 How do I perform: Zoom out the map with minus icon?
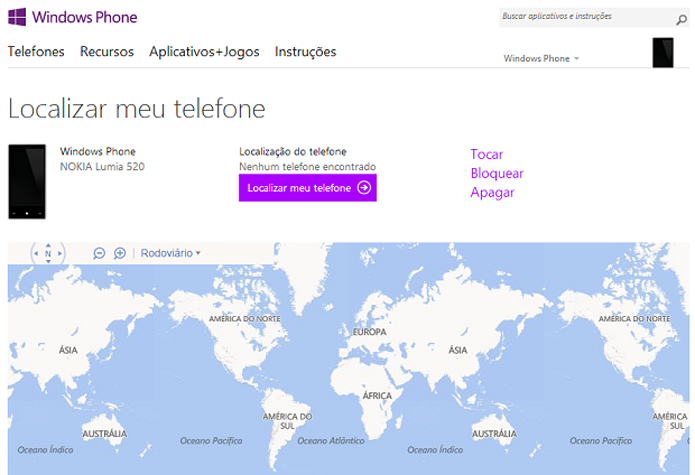[x=99, y=253]
